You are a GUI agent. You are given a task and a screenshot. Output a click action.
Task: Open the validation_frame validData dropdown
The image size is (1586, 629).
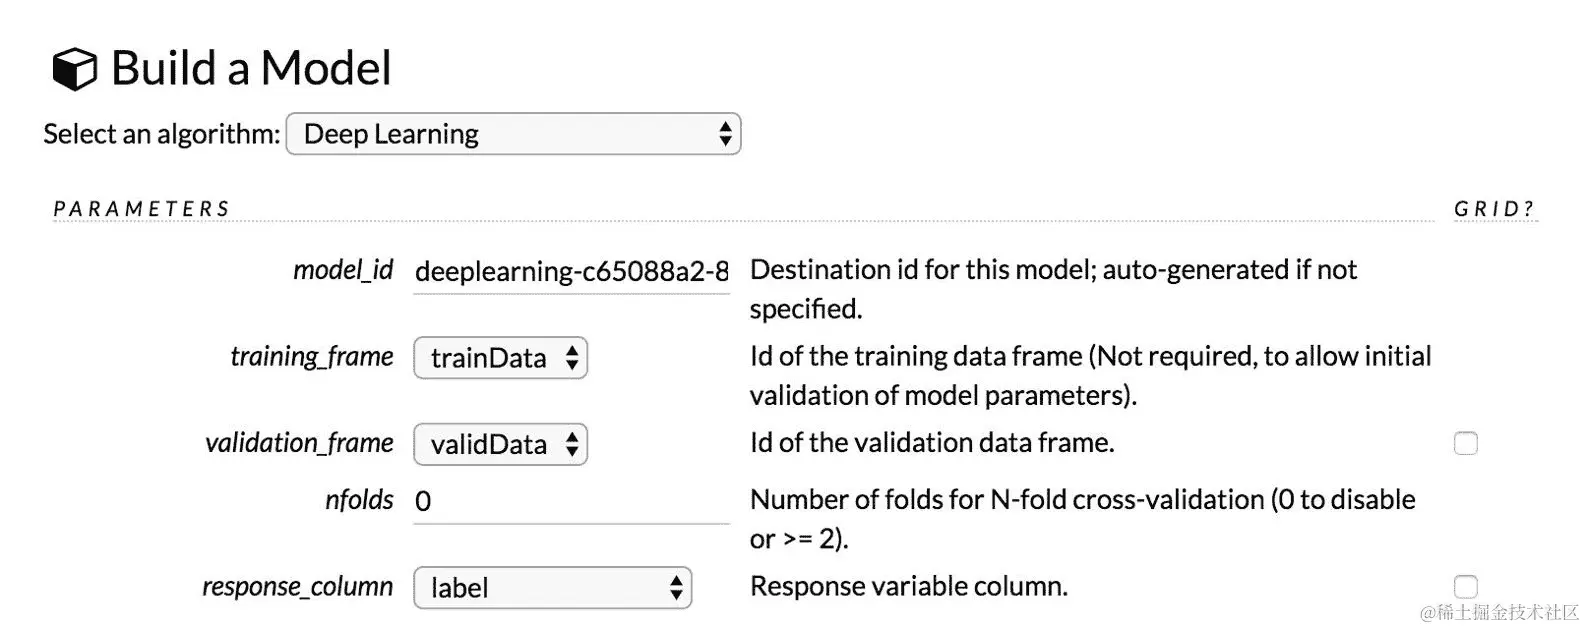tap(500, 444)
